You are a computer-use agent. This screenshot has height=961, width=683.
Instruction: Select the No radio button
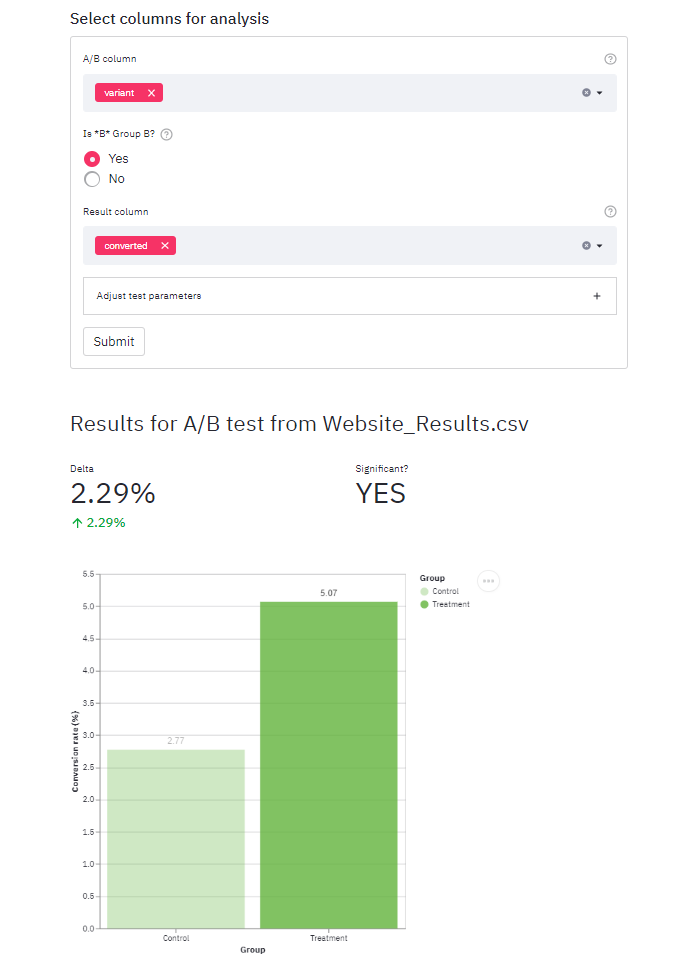pyautogui.click(x=92, y=179)
